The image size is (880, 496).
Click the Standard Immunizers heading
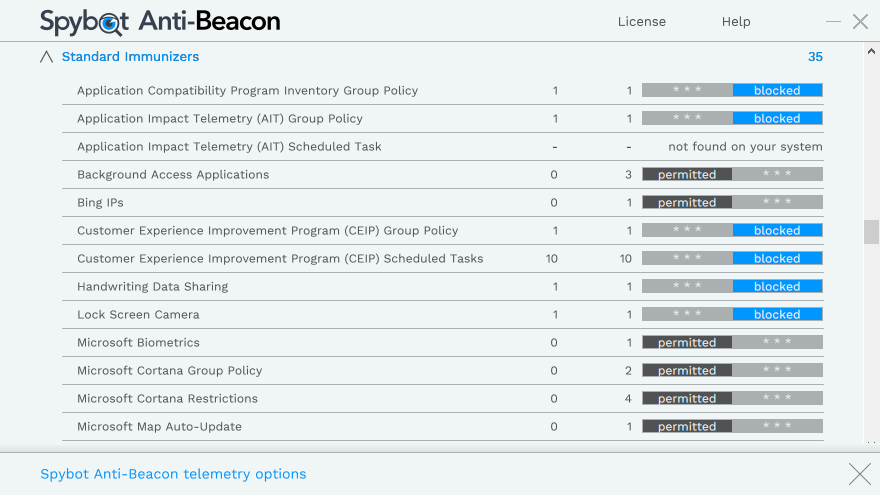(130, 57)
